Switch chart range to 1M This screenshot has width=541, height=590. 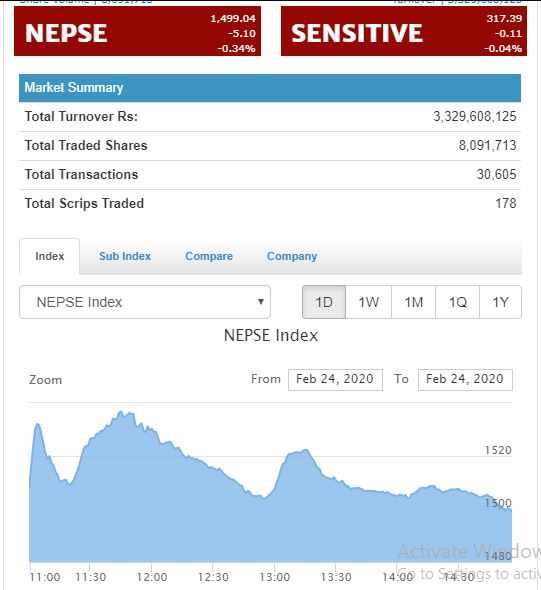point(413,302)
